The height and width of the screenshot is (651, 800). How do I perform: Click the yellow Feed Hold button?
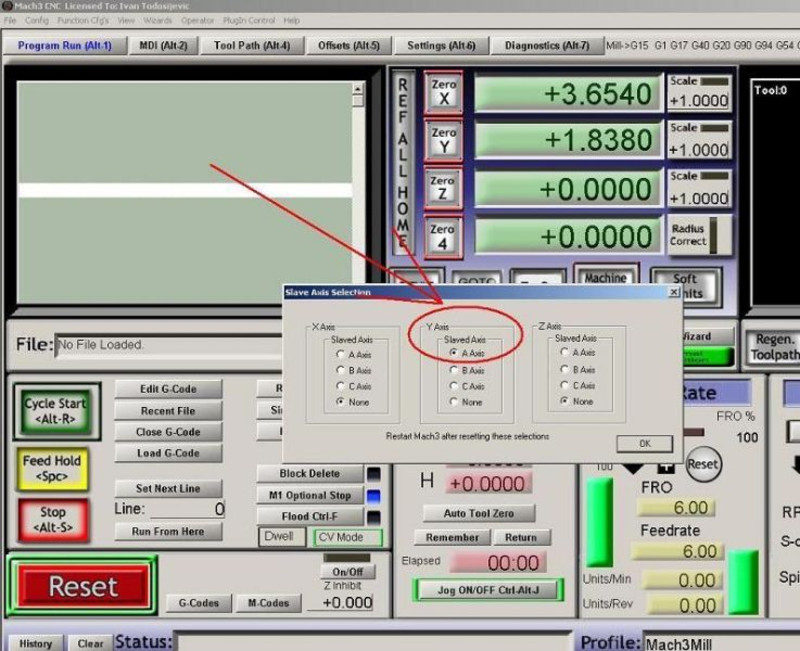(x=52, y=467)
